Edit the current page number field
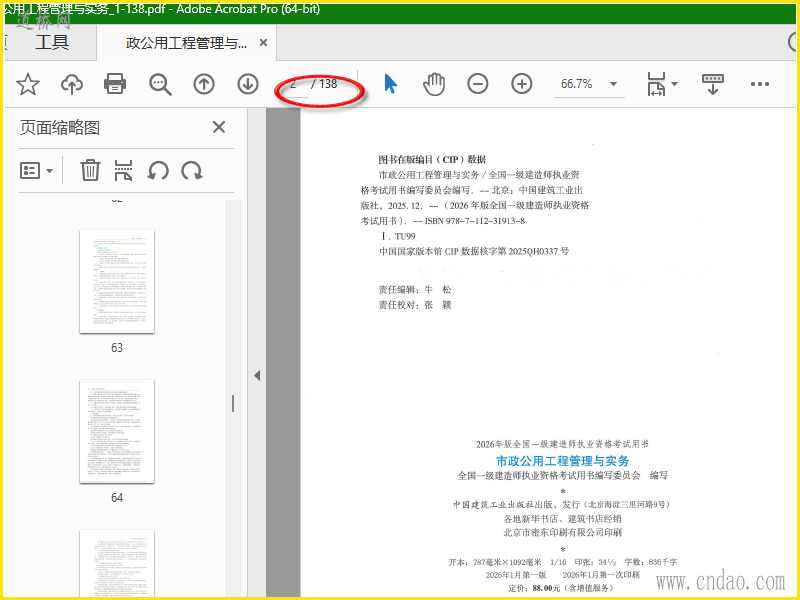Image resolution: width=800 pixels, height=600 pixels. (x=294, y=84)
